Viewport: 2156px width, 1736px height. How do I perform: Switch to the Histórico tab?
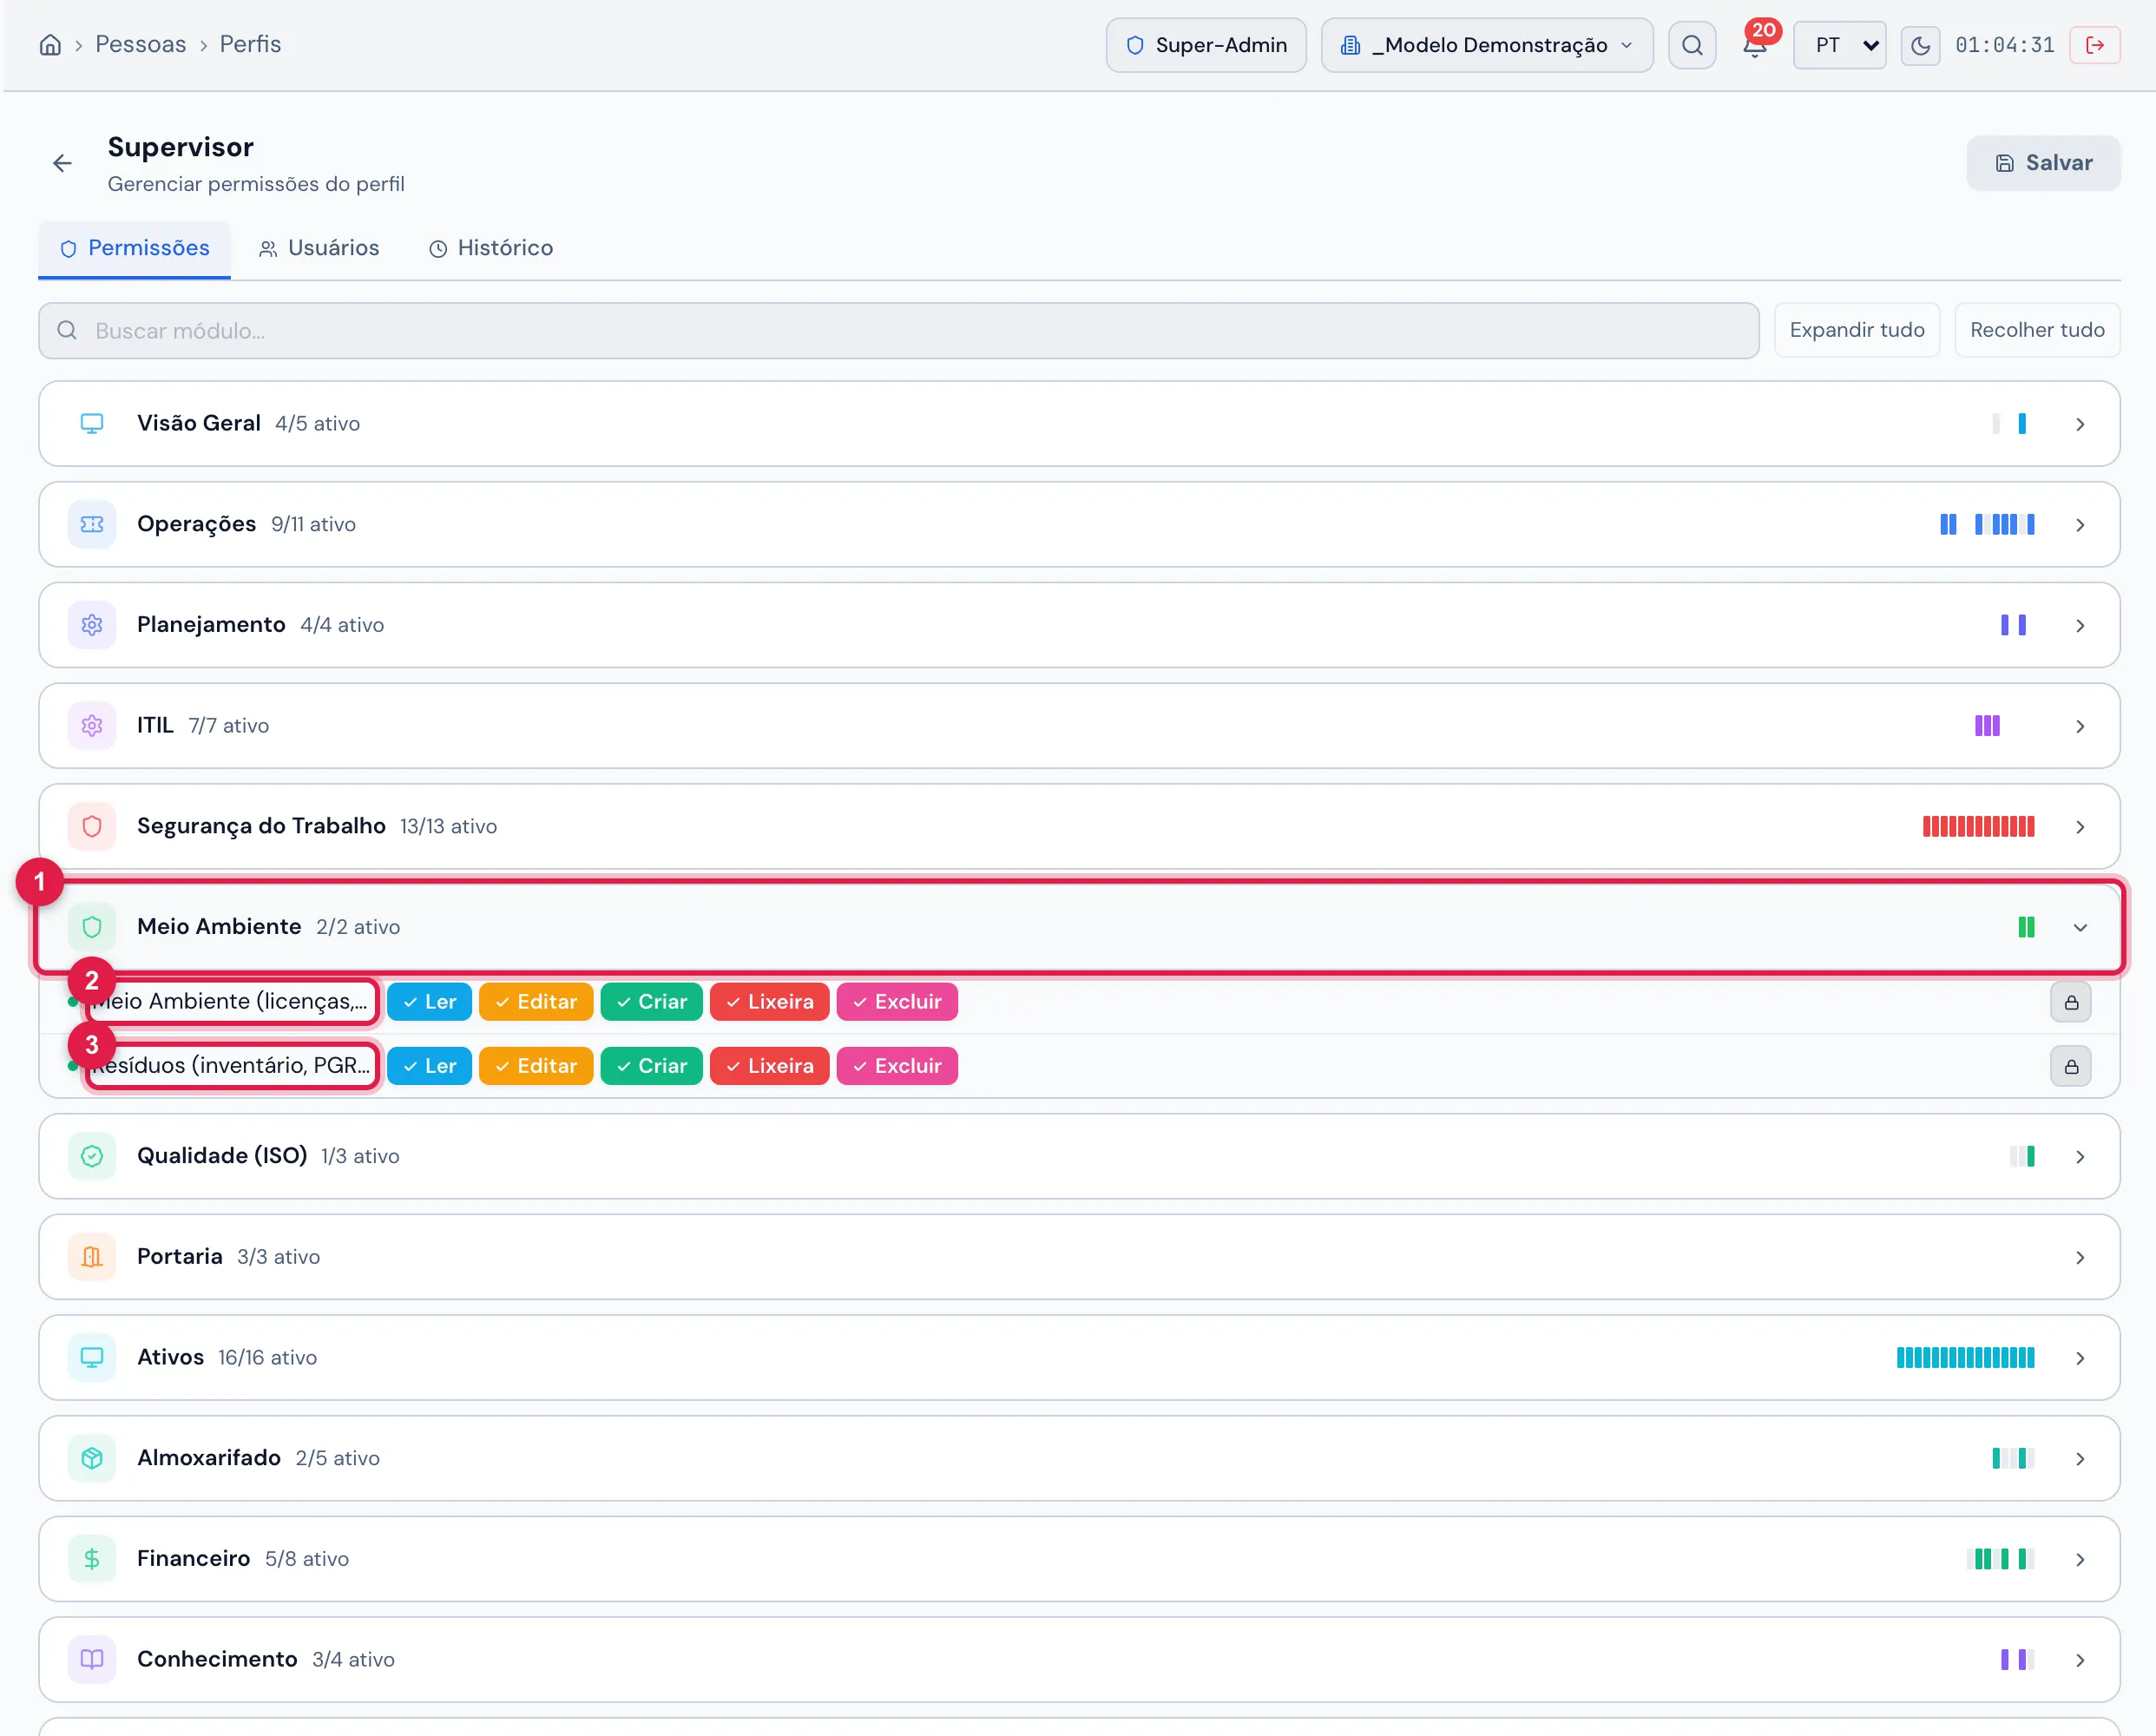(491, 248)
